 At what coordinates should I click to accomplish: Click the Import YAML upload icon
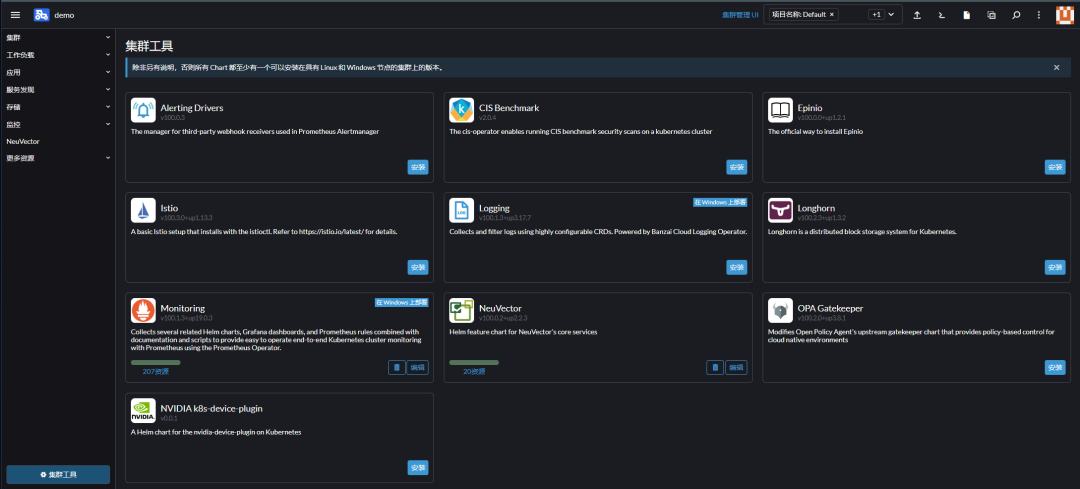[917, 14]
